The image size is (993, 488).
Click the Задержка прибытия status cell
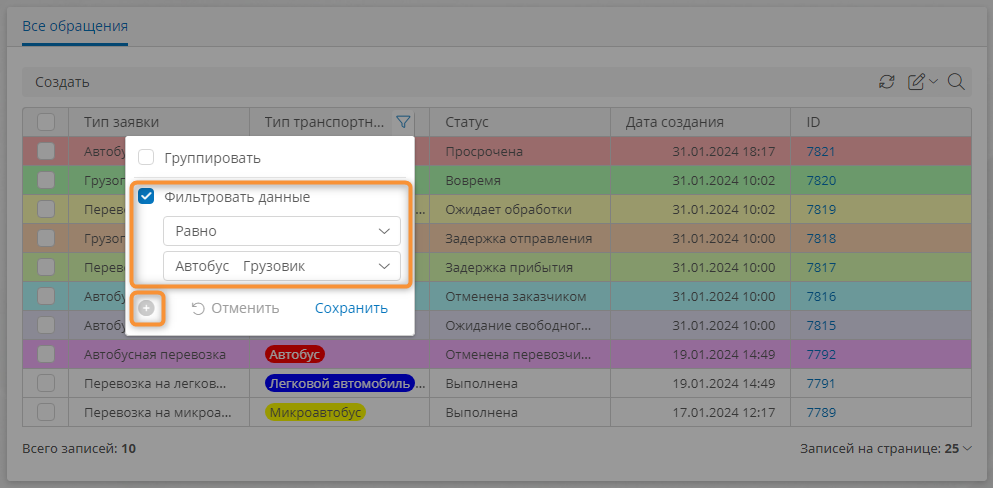click(x=520, y=268)
